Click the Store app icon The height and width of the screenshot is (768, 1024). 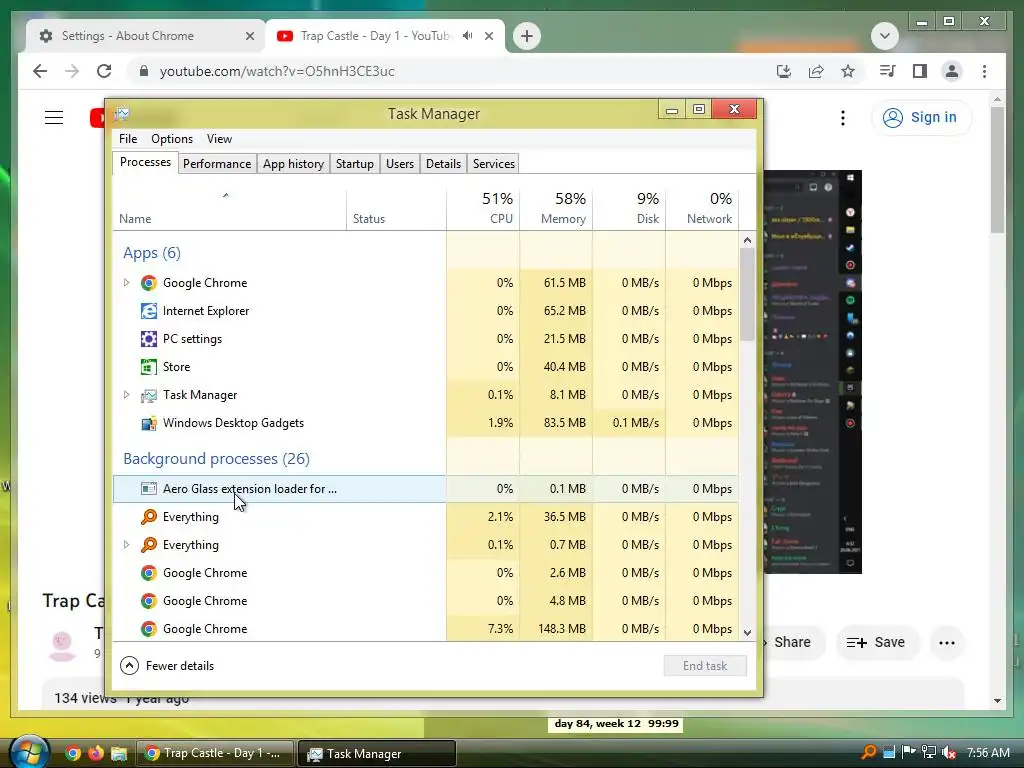click(x=149, y=367)
